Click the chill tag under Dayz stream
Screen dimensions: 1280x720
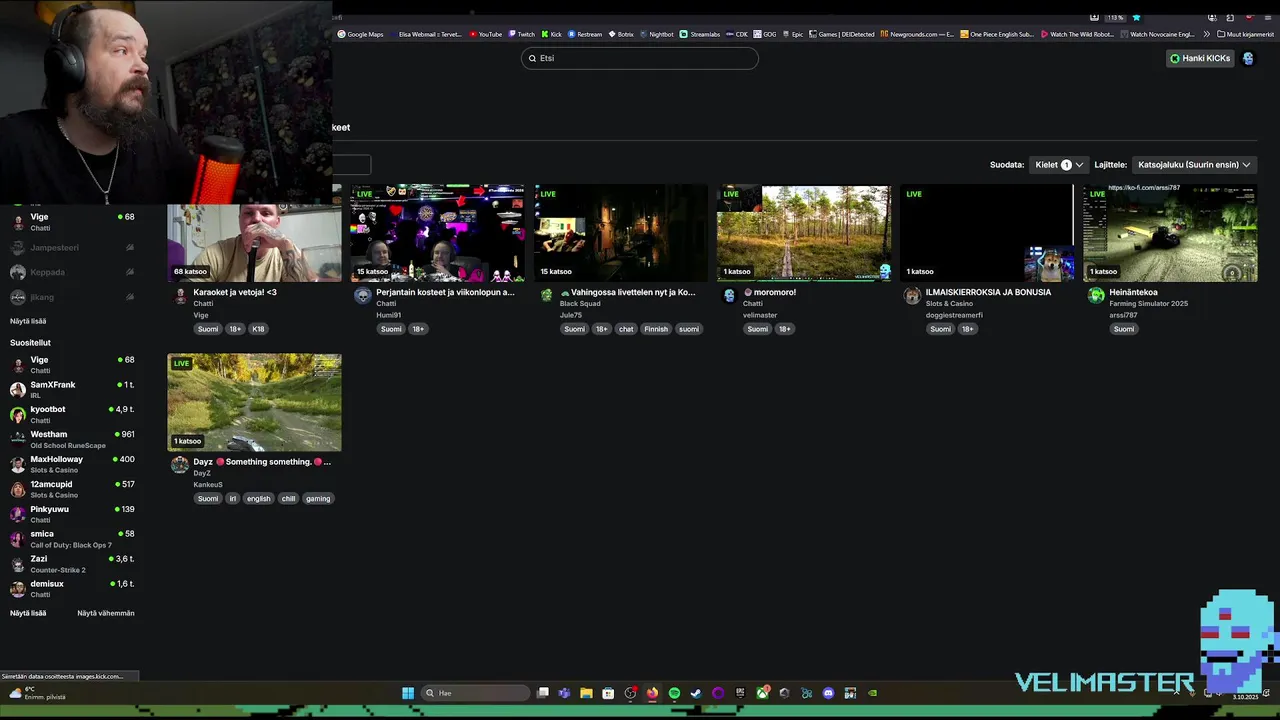288,499
